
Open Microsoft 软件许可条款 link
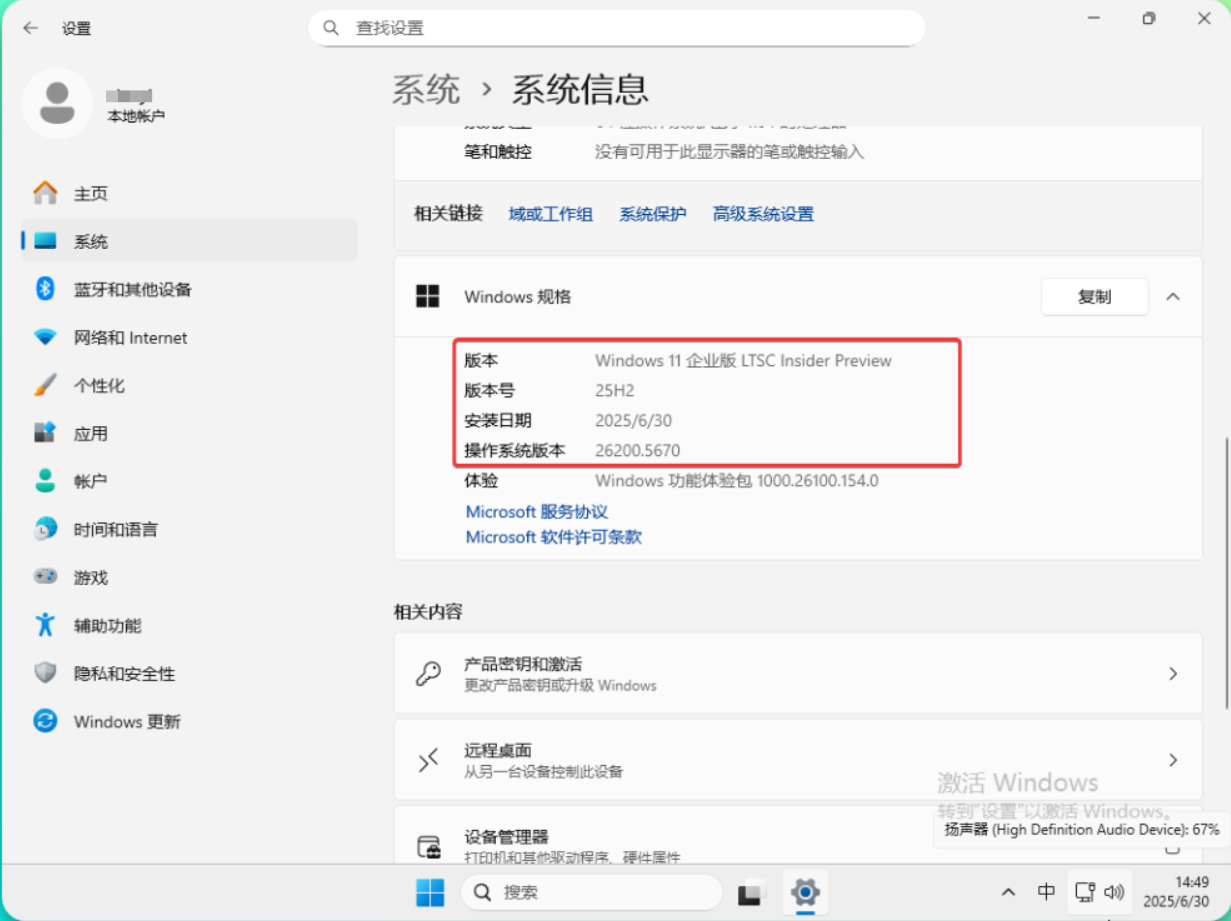point(554,537)
